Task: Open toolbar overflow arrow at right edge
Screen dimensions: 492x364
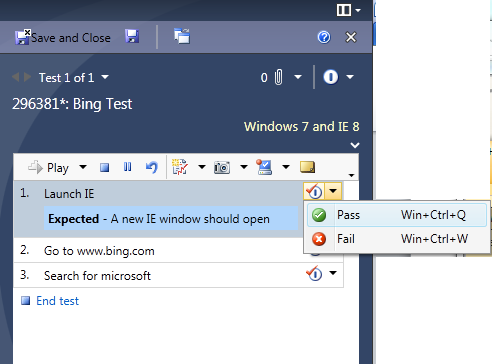Action: point(351,175)
